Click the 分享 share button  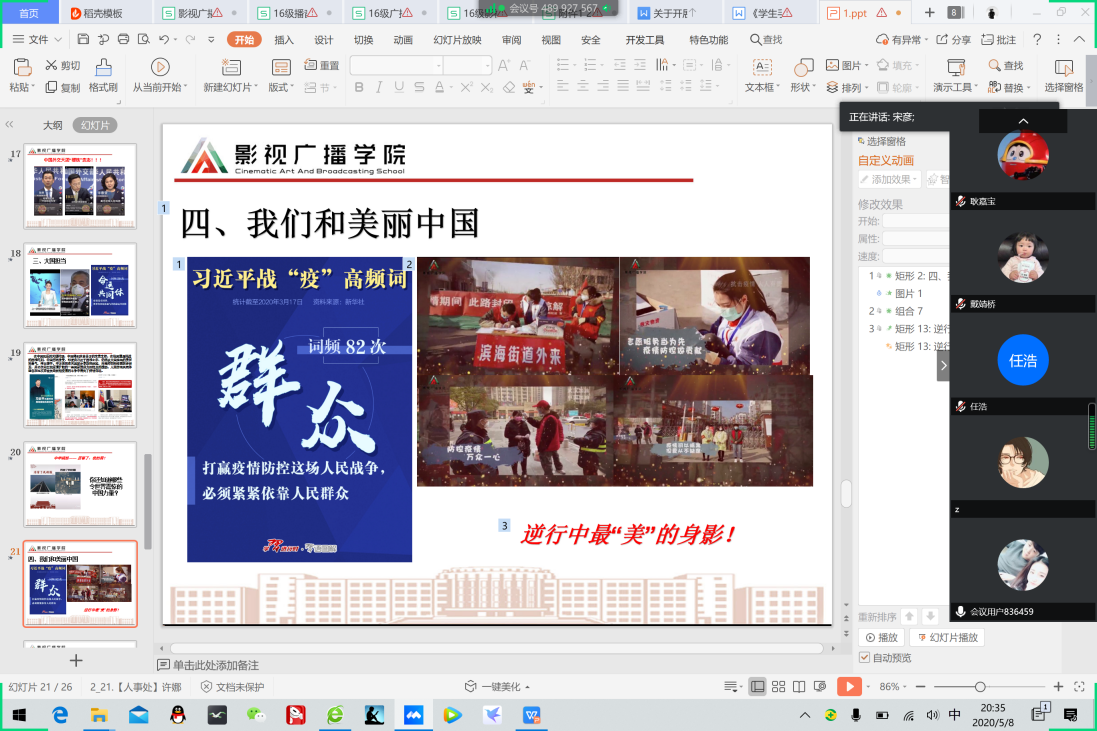(953, 40)
